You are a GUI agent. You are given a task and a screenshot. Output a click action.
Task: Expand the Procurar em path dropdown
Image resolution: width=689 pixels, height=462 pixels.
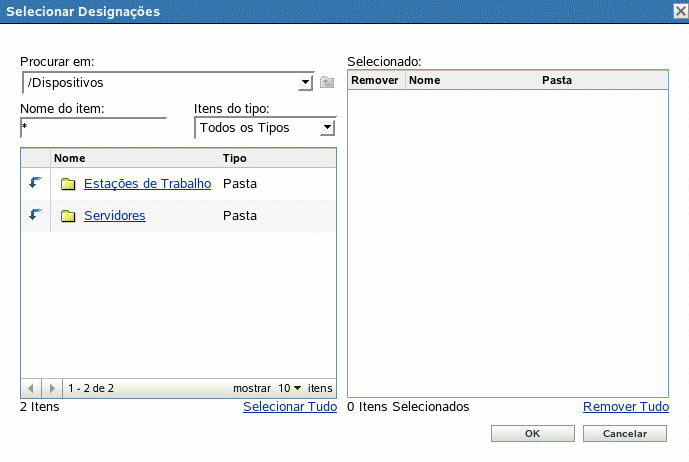point(306,82)
